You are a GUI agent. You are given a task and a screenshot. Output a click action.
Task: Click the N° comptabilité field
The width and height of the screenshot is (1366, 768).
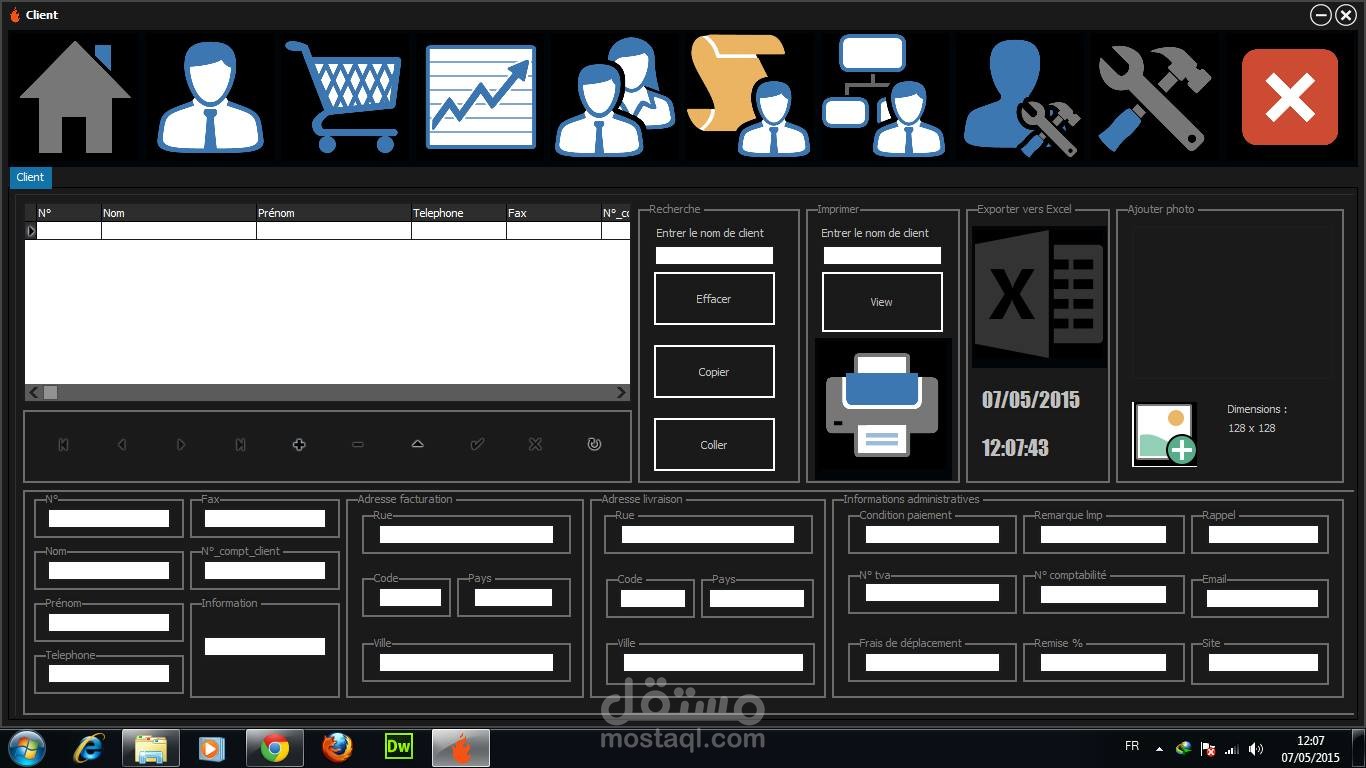coord(1103,595)
